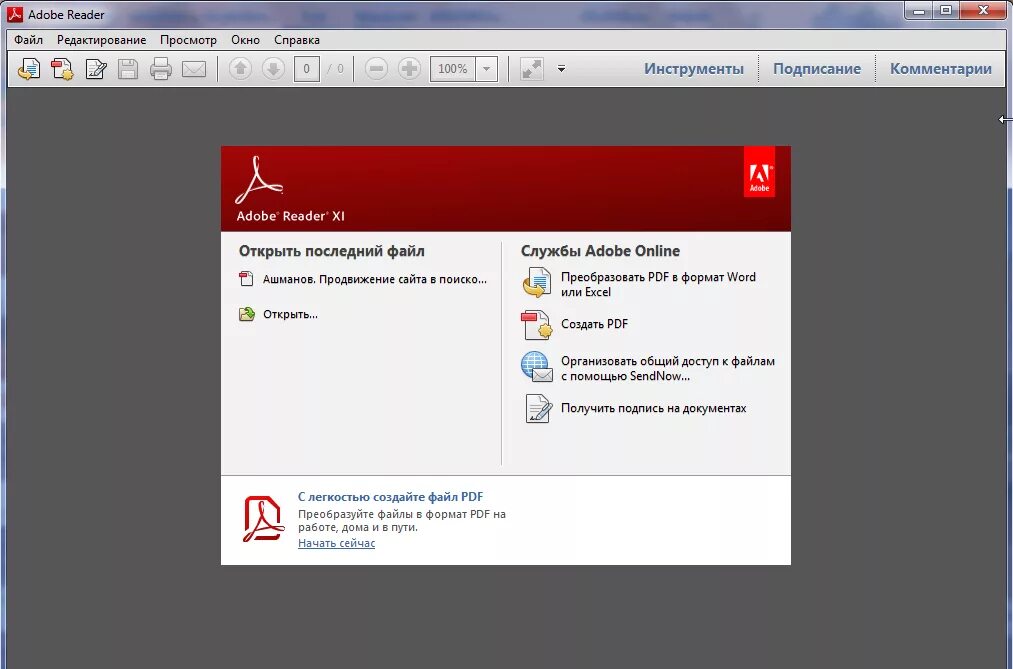Click the Adobe logo in welcome header
The height and width of the screenshot is (669, 1013).
pos(759,172)
